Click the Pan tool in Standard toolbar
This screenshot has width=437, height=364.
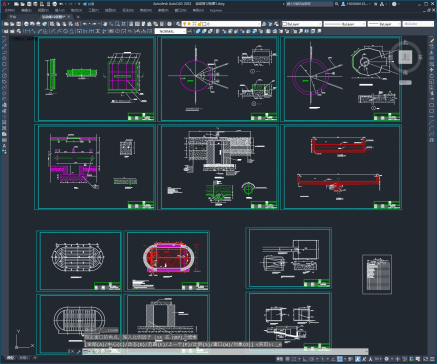pos(105,24)
